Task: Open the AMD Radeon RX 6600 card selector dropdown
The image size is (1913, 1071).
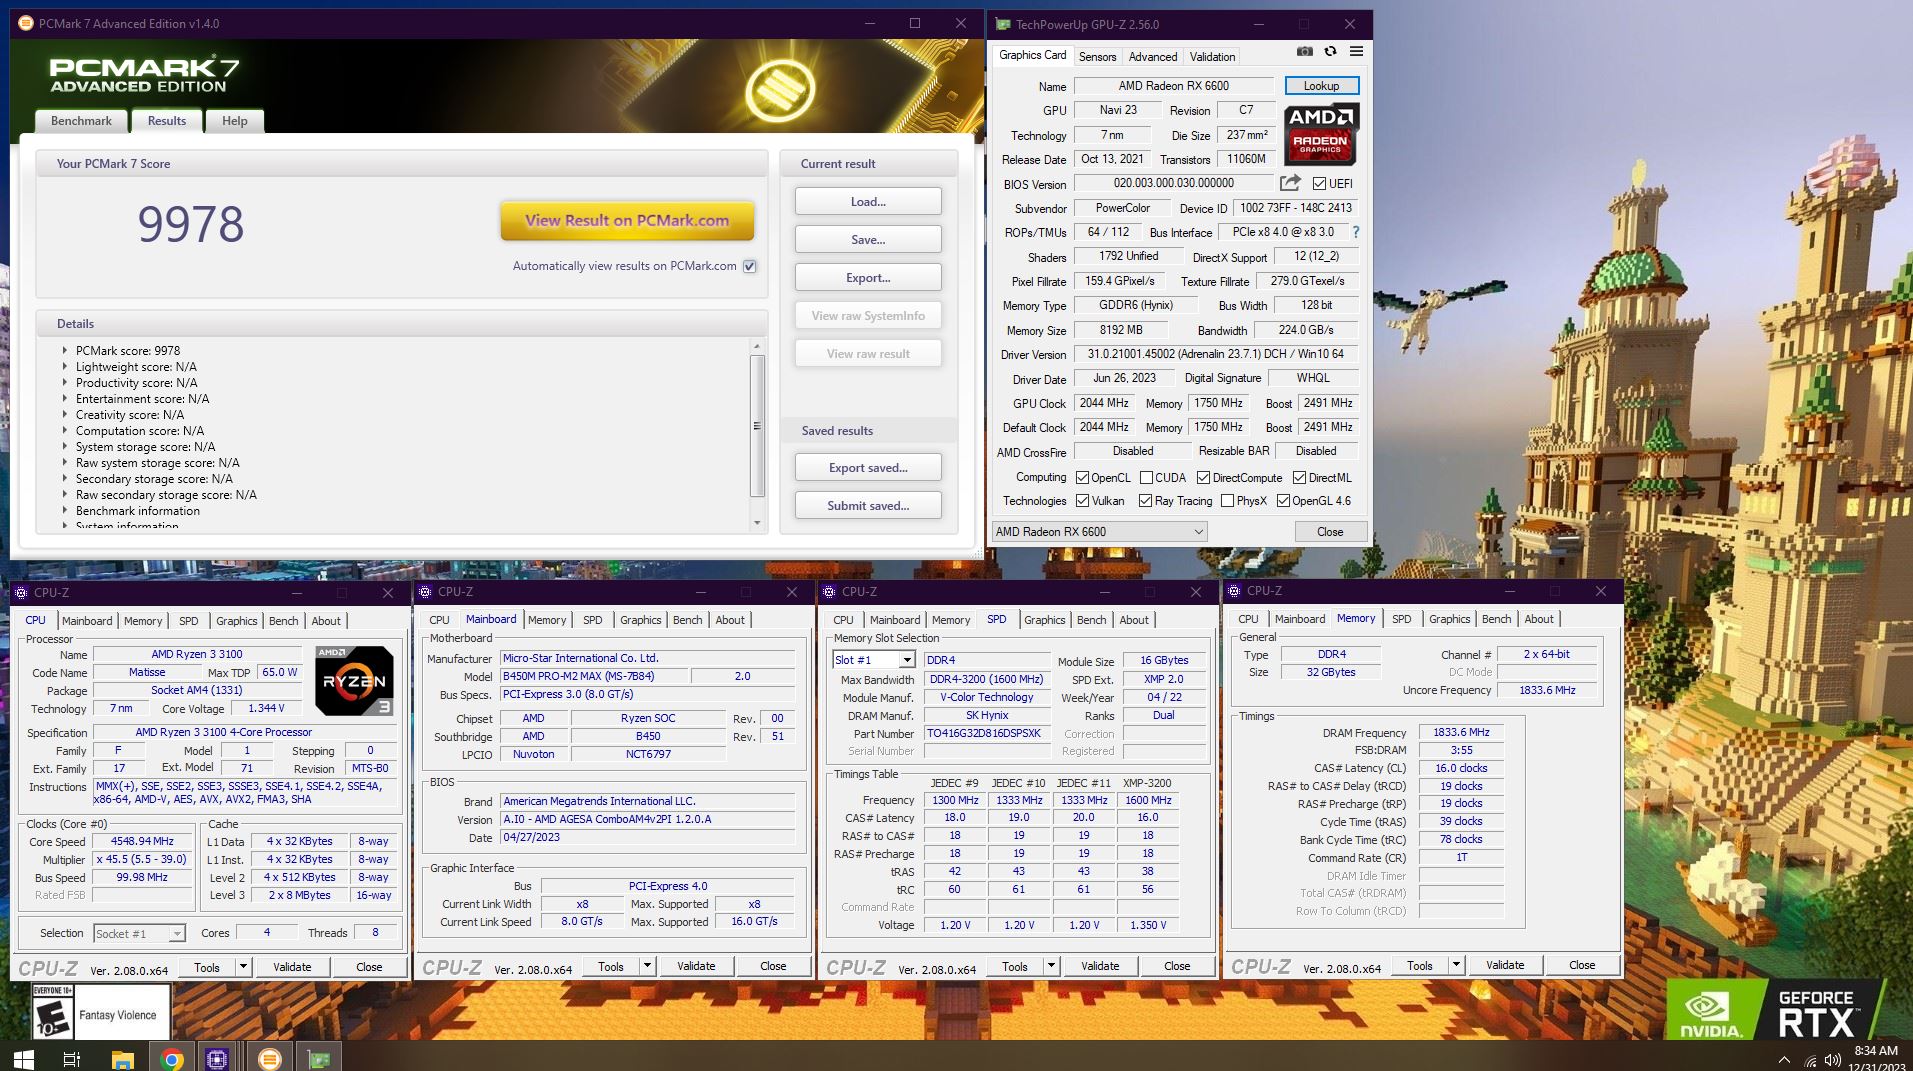Action: [1099, 532]
